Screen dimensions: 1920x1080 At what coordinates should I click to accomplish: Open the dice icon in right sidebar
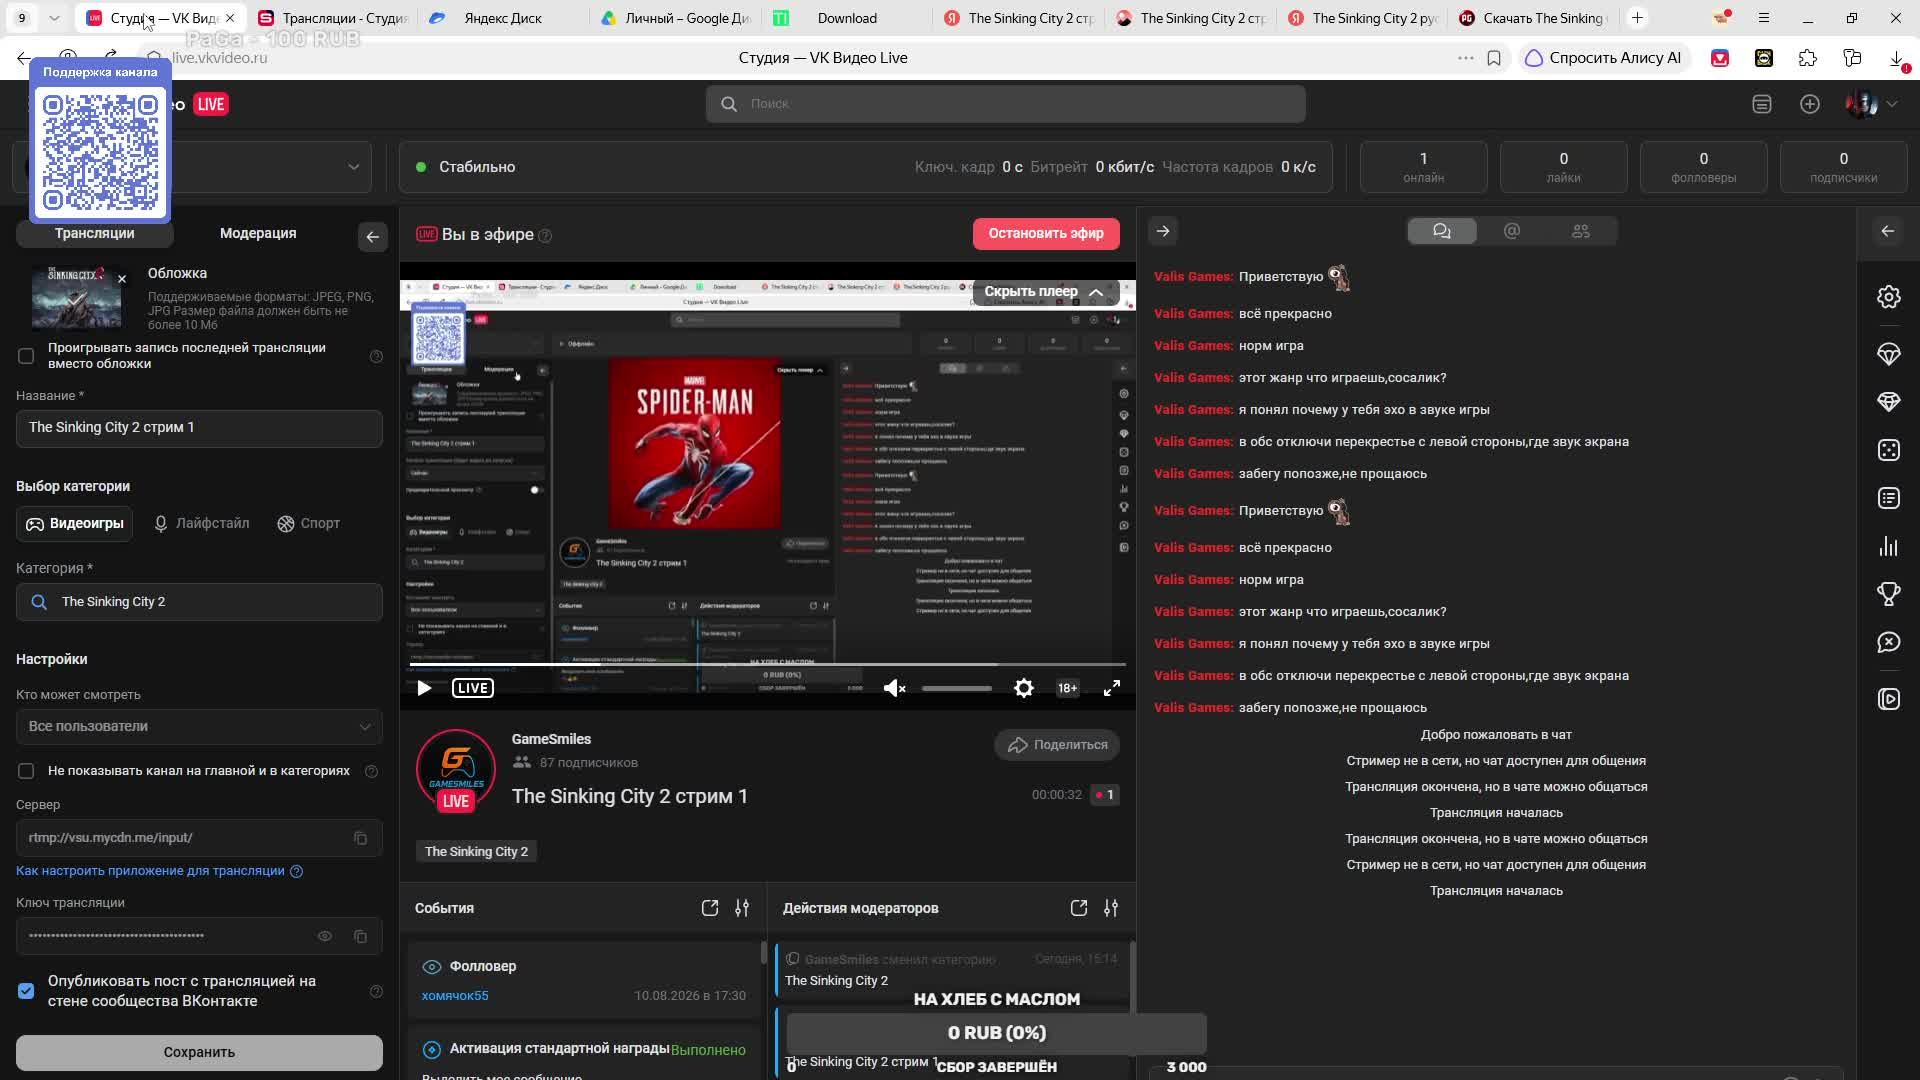1888,450
